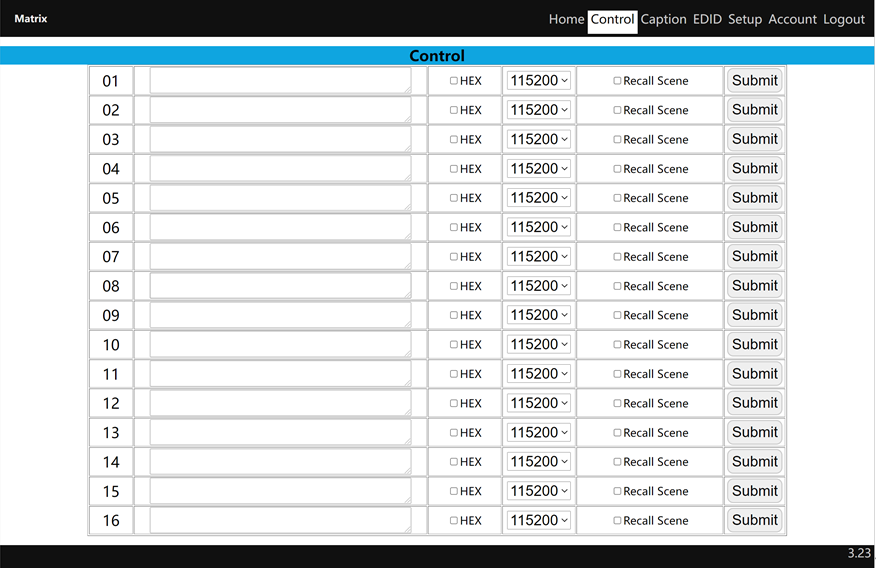The width and height of the screenshot is (876, 570).
Task: Go to the Caption page
Action: click(663, 20)
